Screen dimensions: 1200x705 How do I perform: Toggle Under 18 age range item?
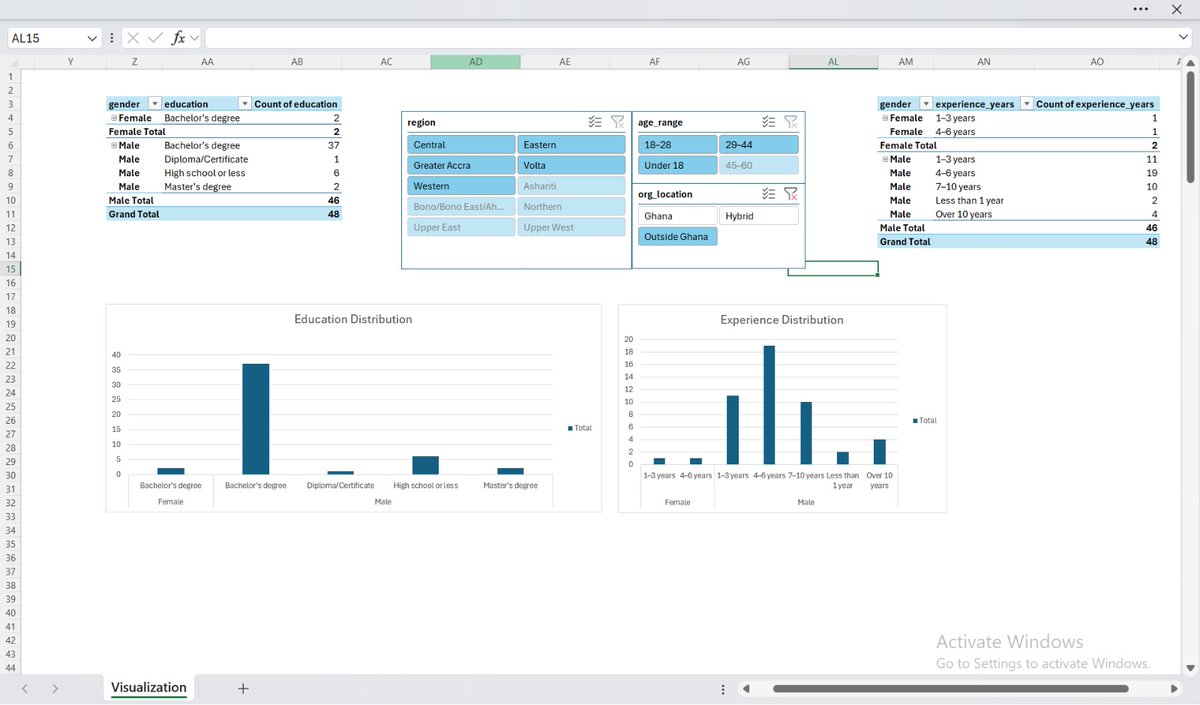pyautogui.click(x=677, y=165)
